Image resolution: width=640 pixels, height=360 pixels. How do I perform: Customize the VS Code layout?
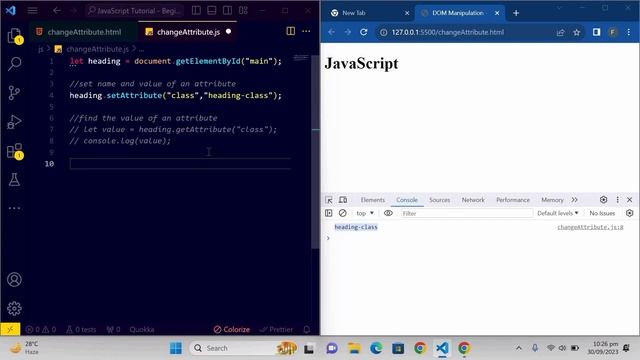[x=243, y=11]
